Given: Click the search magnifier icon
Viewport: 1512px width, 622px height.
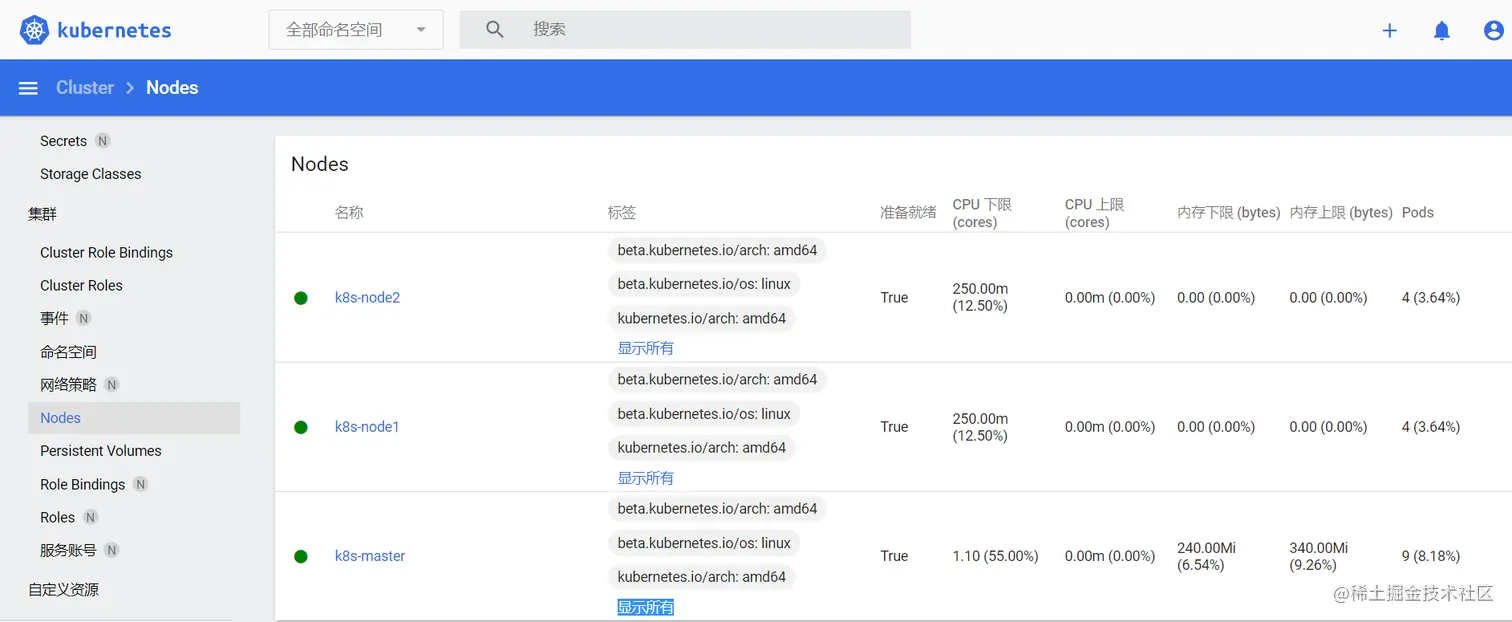Looking at the screenshot, I should pyautogui.click(x=494, y=30).
